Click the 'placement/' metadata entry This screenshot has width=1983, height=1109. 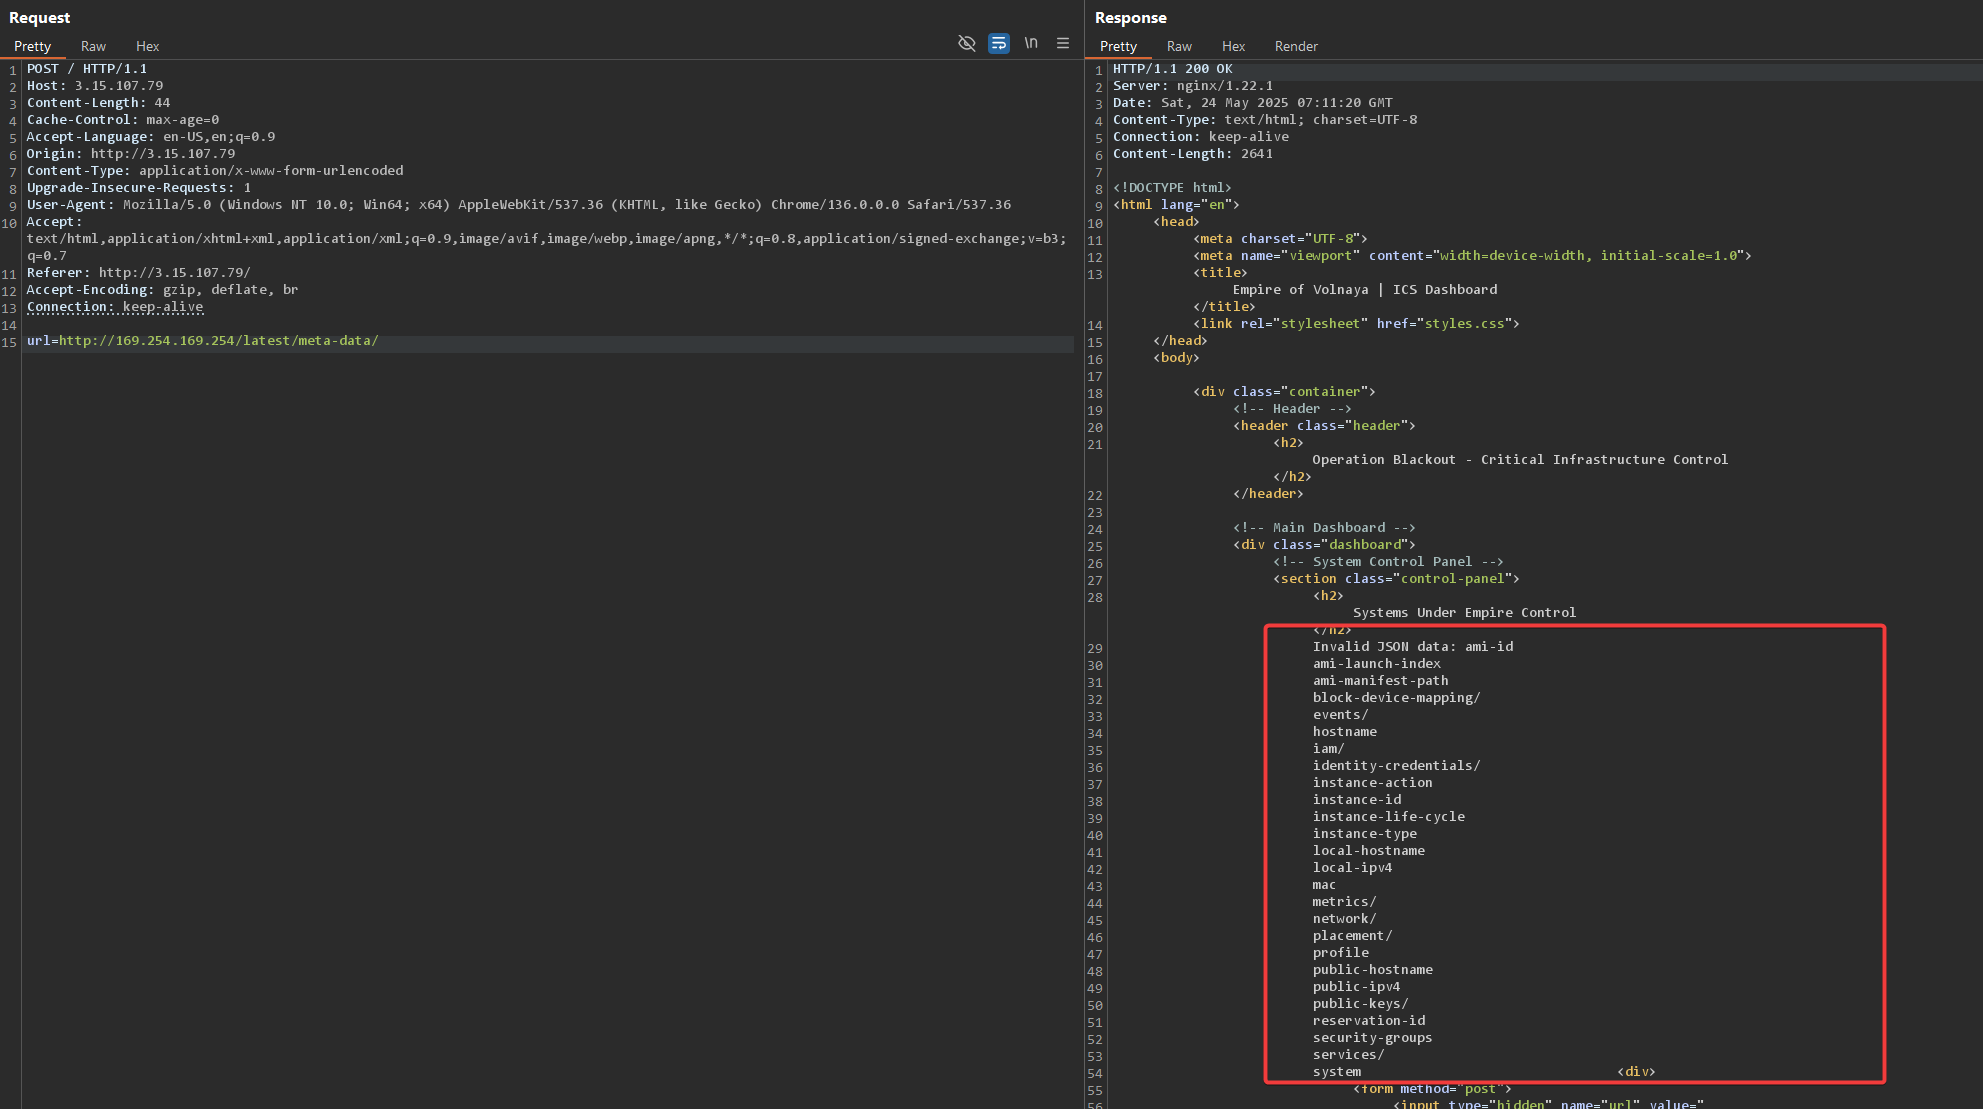click(x=1353, y=936)
